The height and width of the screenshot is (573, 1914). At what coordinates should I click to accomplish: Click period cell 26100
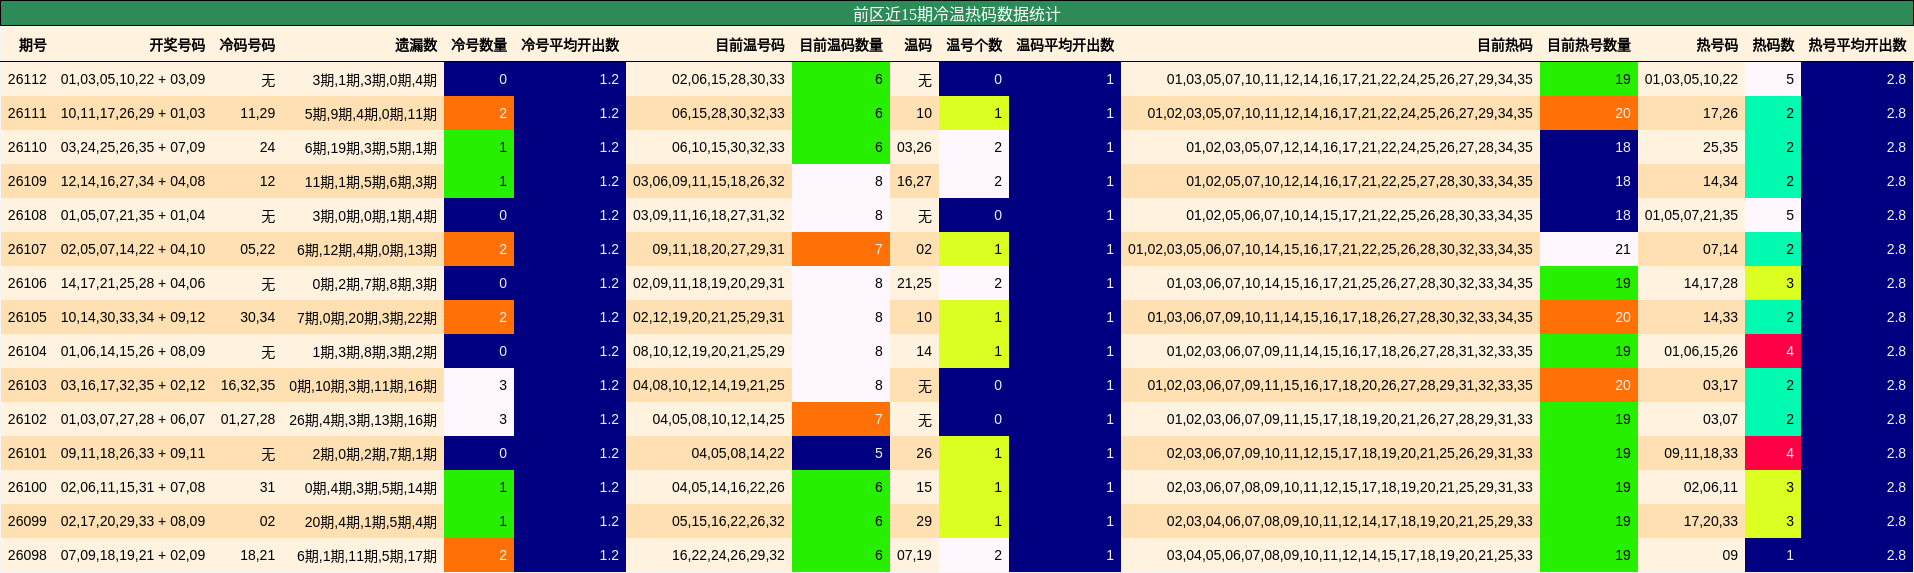pyautogui.click(x=27, y=487)
